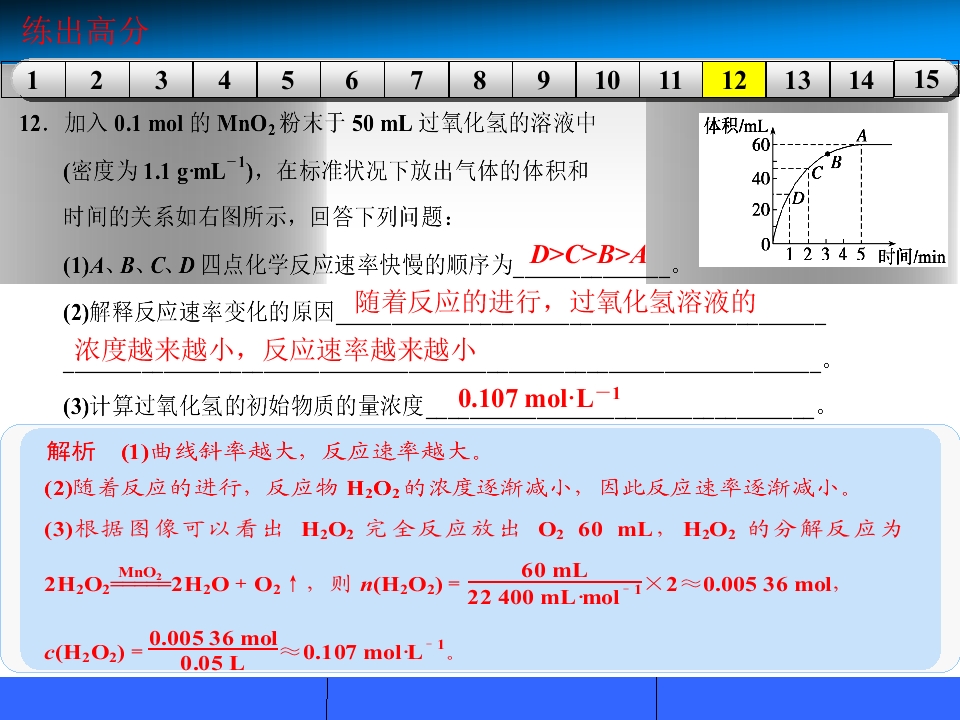Navigate to question 10
Viewport: 960px width, 720px height.
[607, 80]
